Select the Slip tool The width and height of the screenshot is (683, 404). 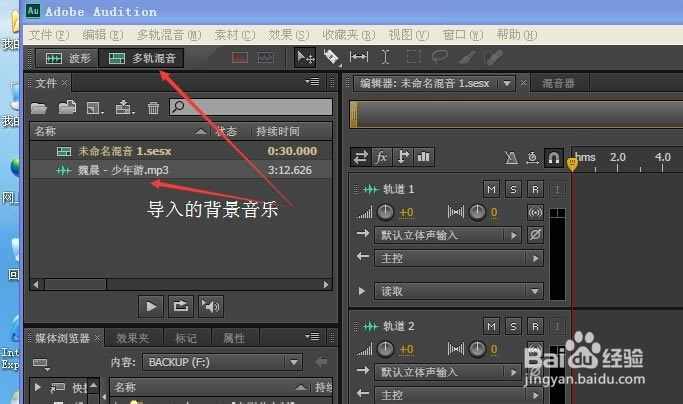click(x=358, y=57)
